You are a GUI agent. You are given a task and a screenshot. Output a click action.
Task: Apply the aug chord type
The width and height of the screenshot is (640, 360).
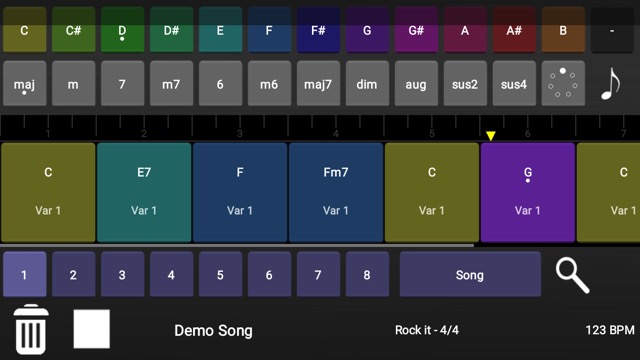click(416, 83)
